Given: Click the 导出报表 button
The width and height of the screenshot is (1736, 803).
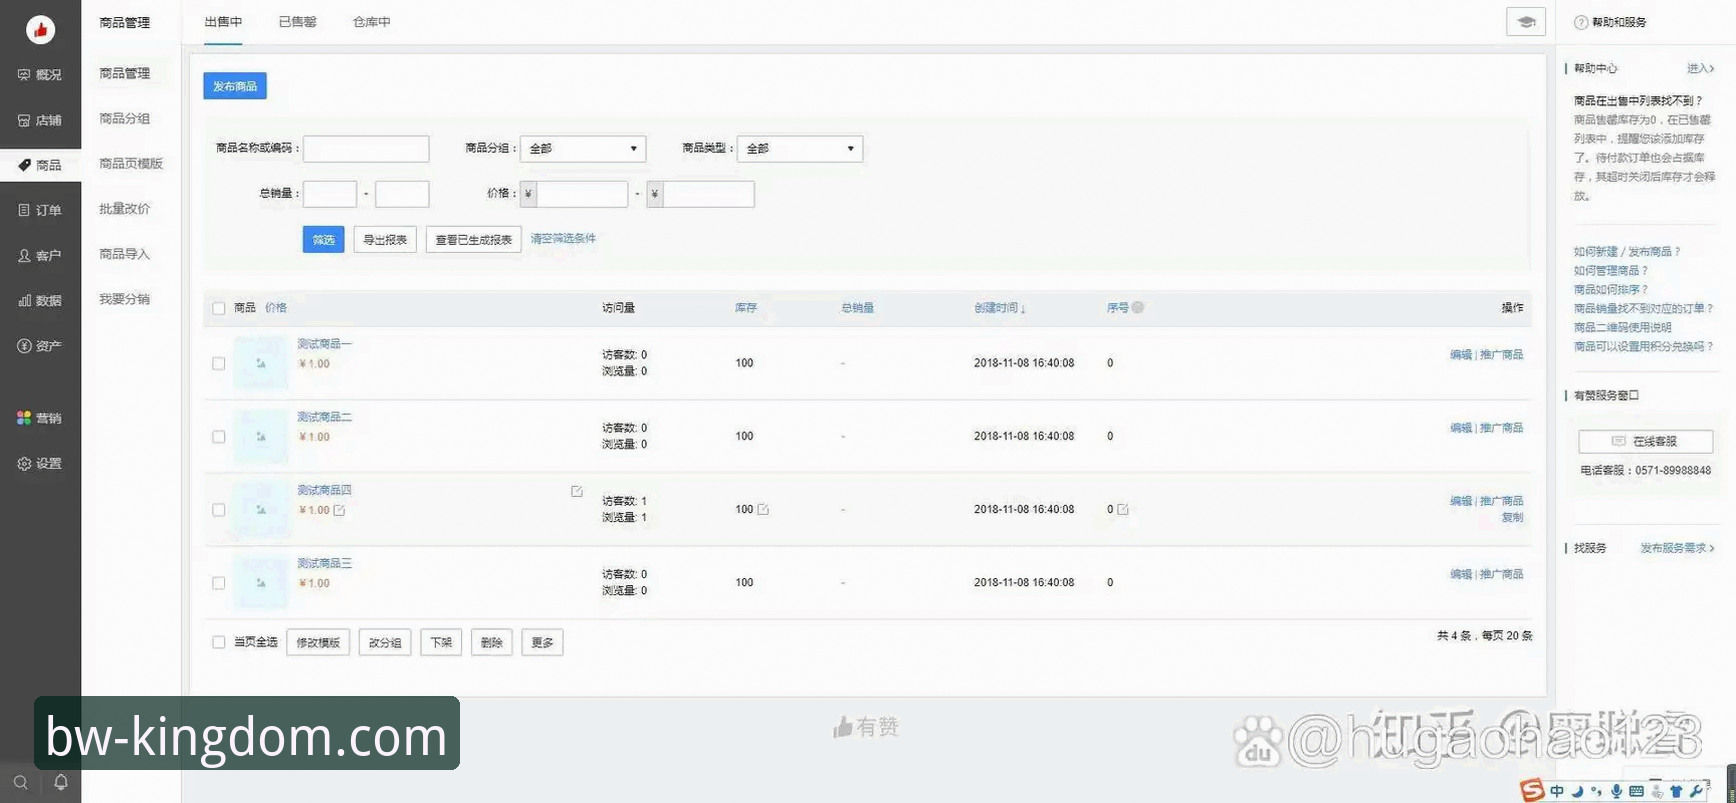Looking at the screenshot, I should 385,240.
